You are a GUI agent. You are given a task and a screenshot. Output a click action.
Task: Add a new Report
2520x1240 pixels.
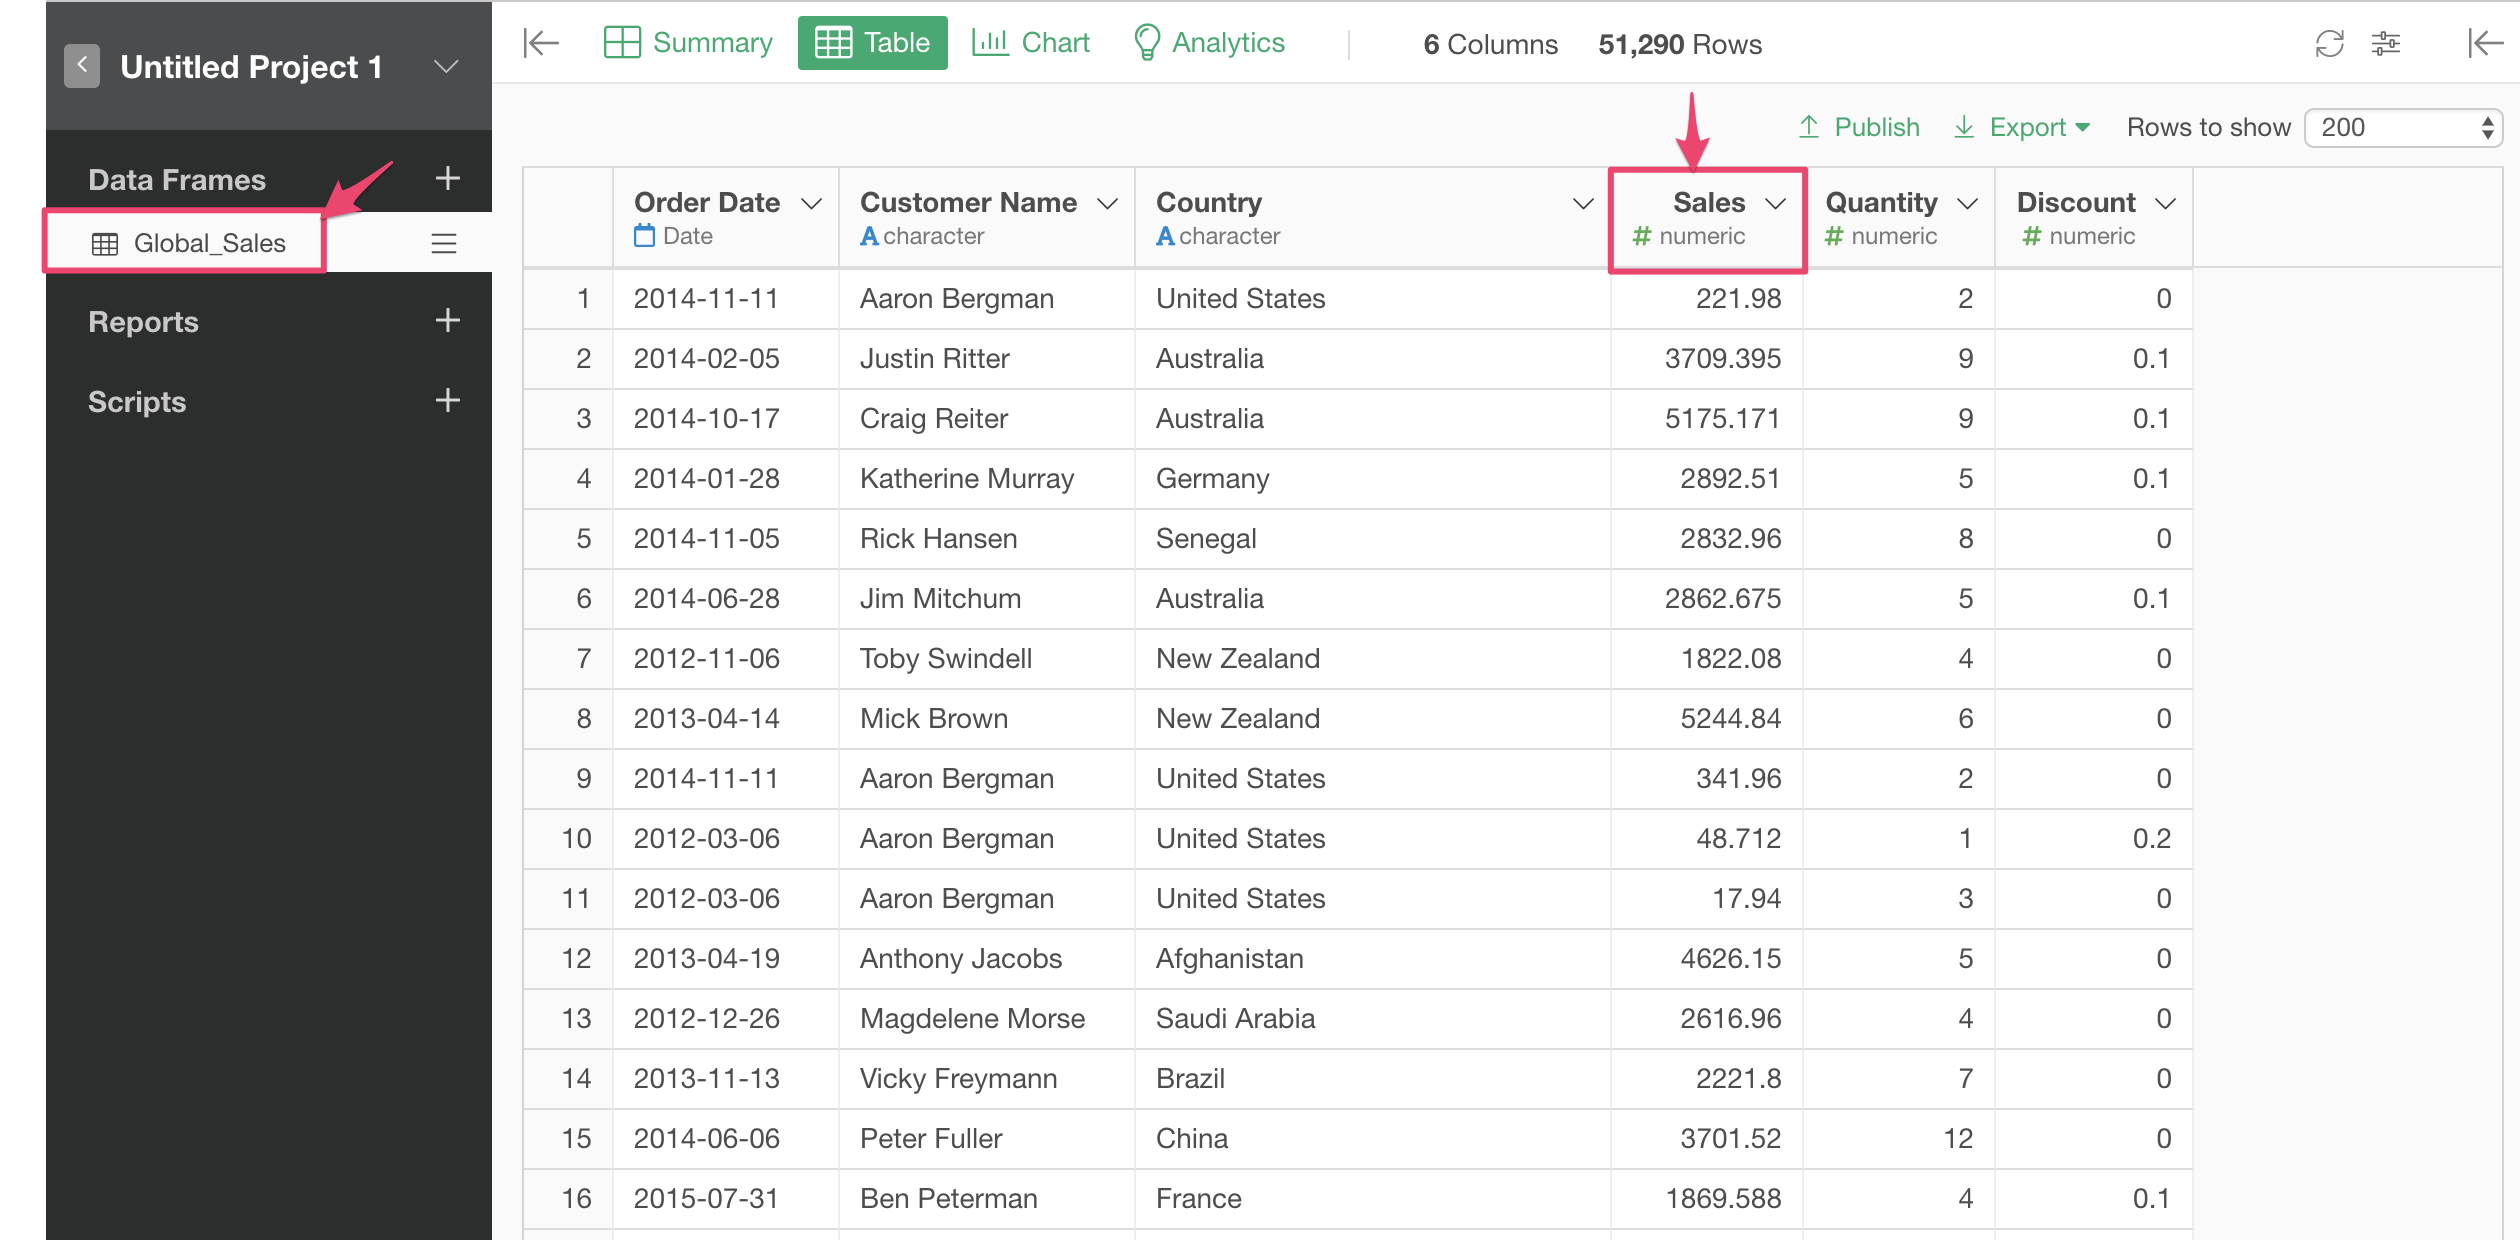click(447, 320)
